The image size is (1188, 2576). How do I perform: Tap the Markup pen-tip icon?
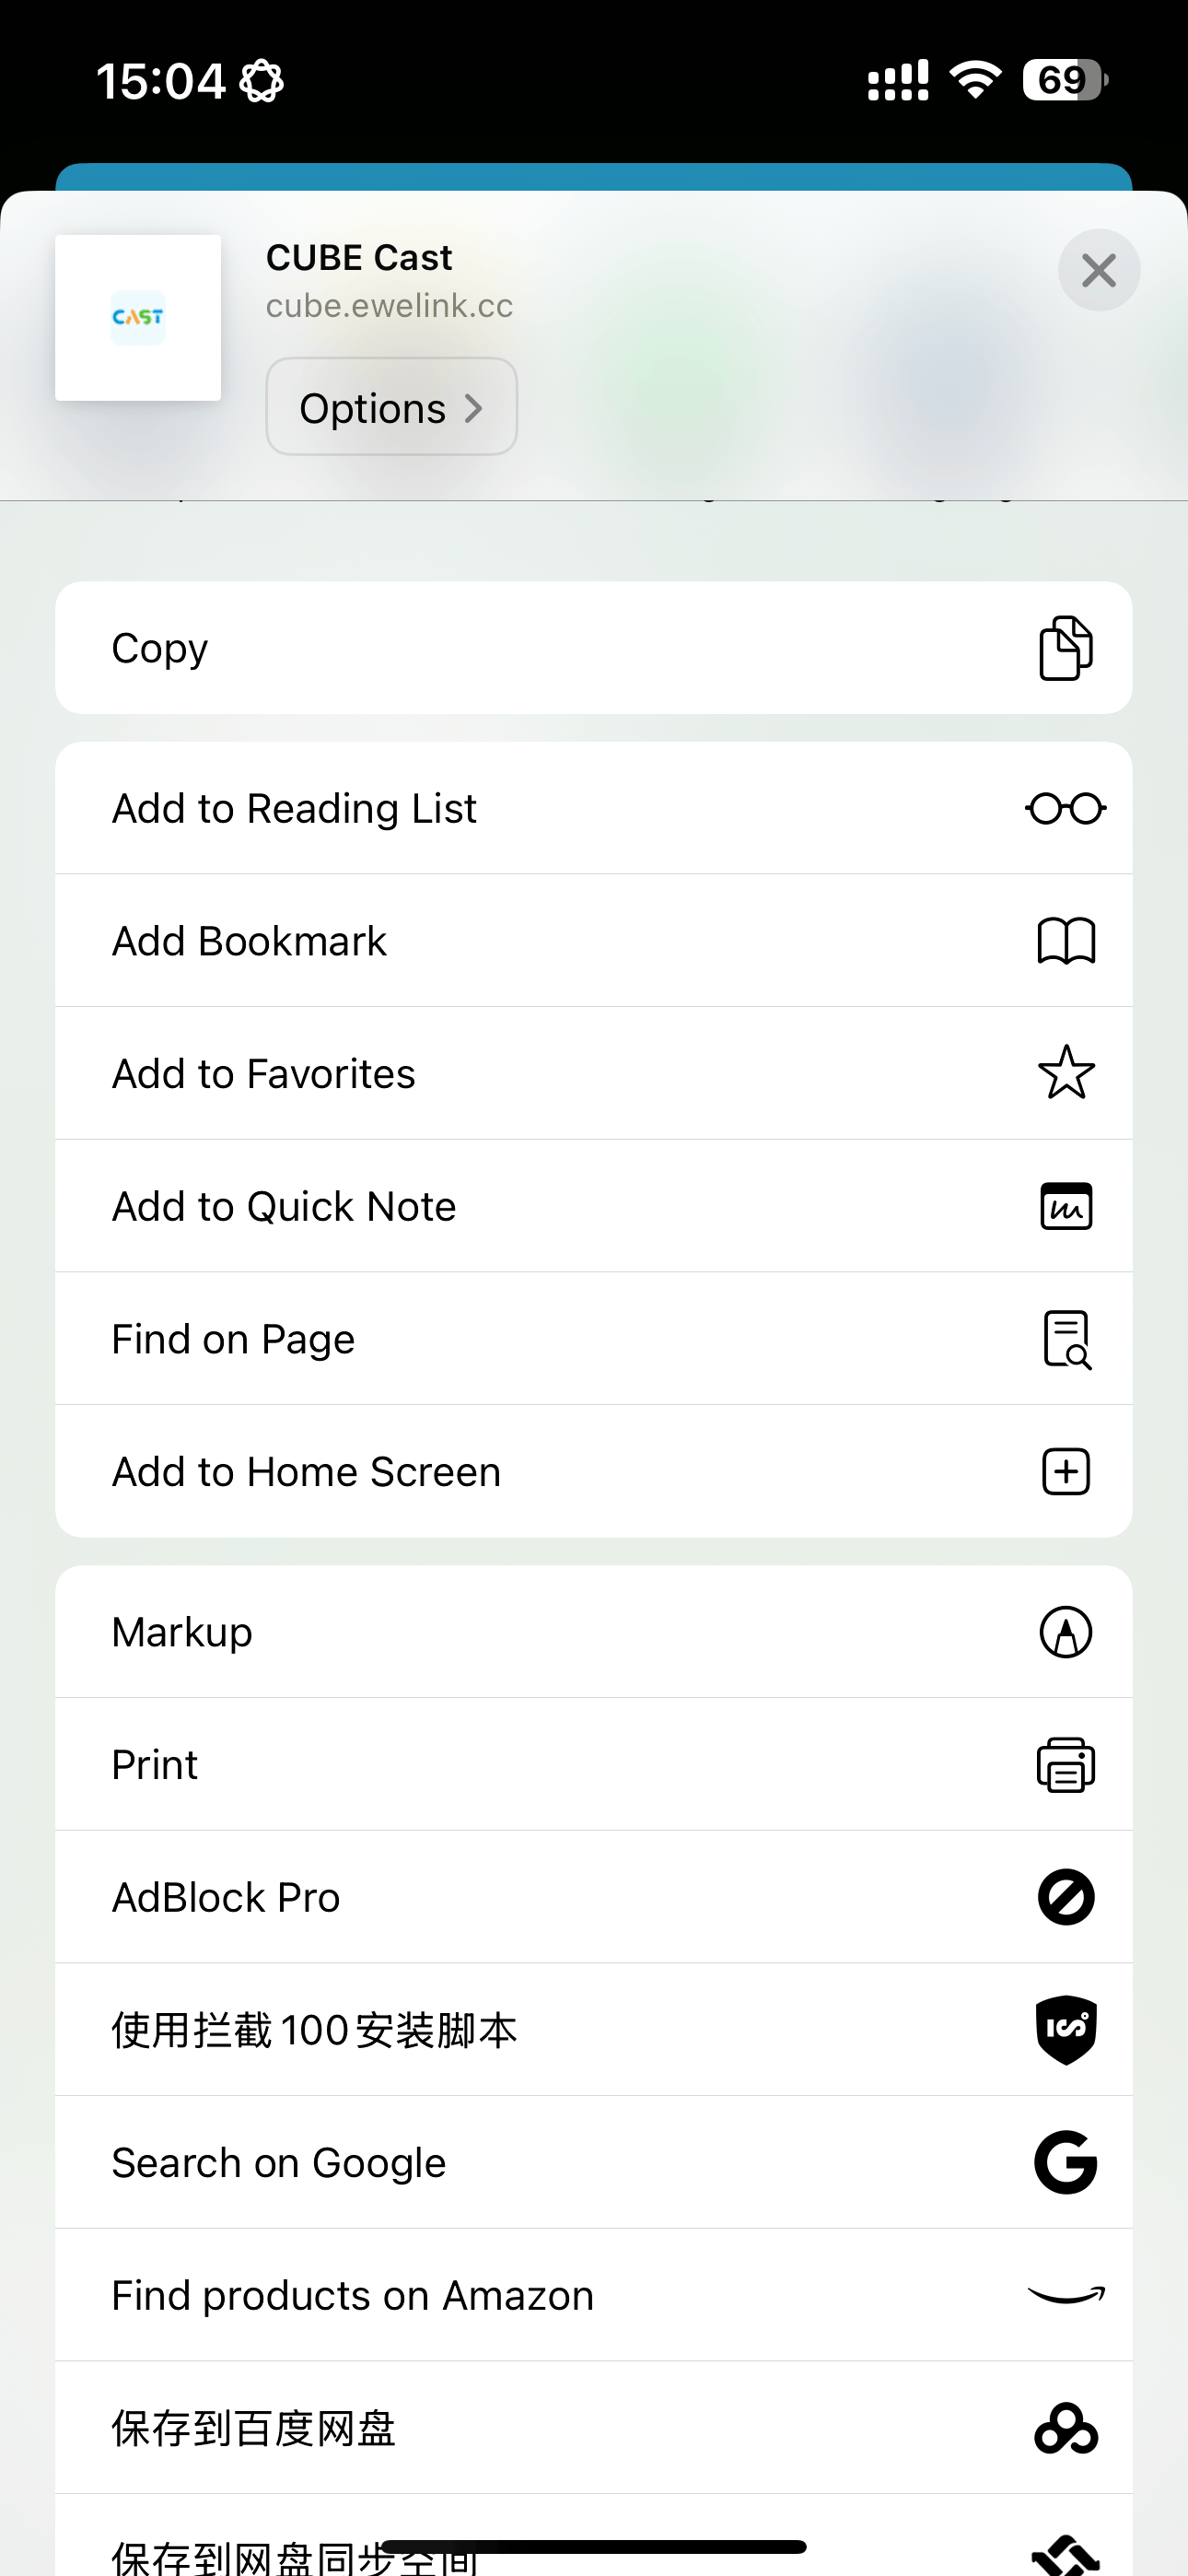click(x=1066, y=1632)
